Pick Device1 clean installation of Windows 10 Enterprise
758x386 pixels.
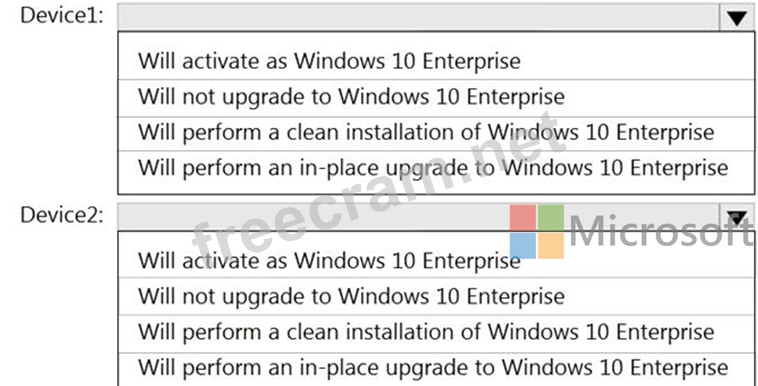click(x=436, y=133)
